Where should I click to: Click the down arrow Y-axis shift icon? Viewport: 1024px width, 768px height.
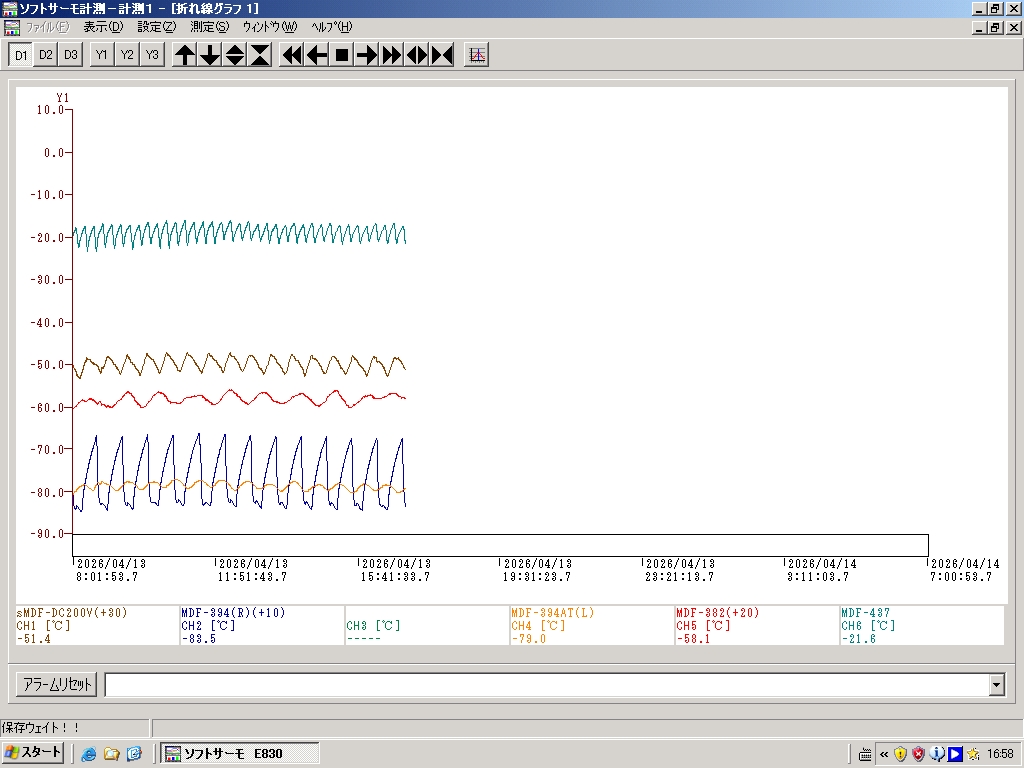210,55
